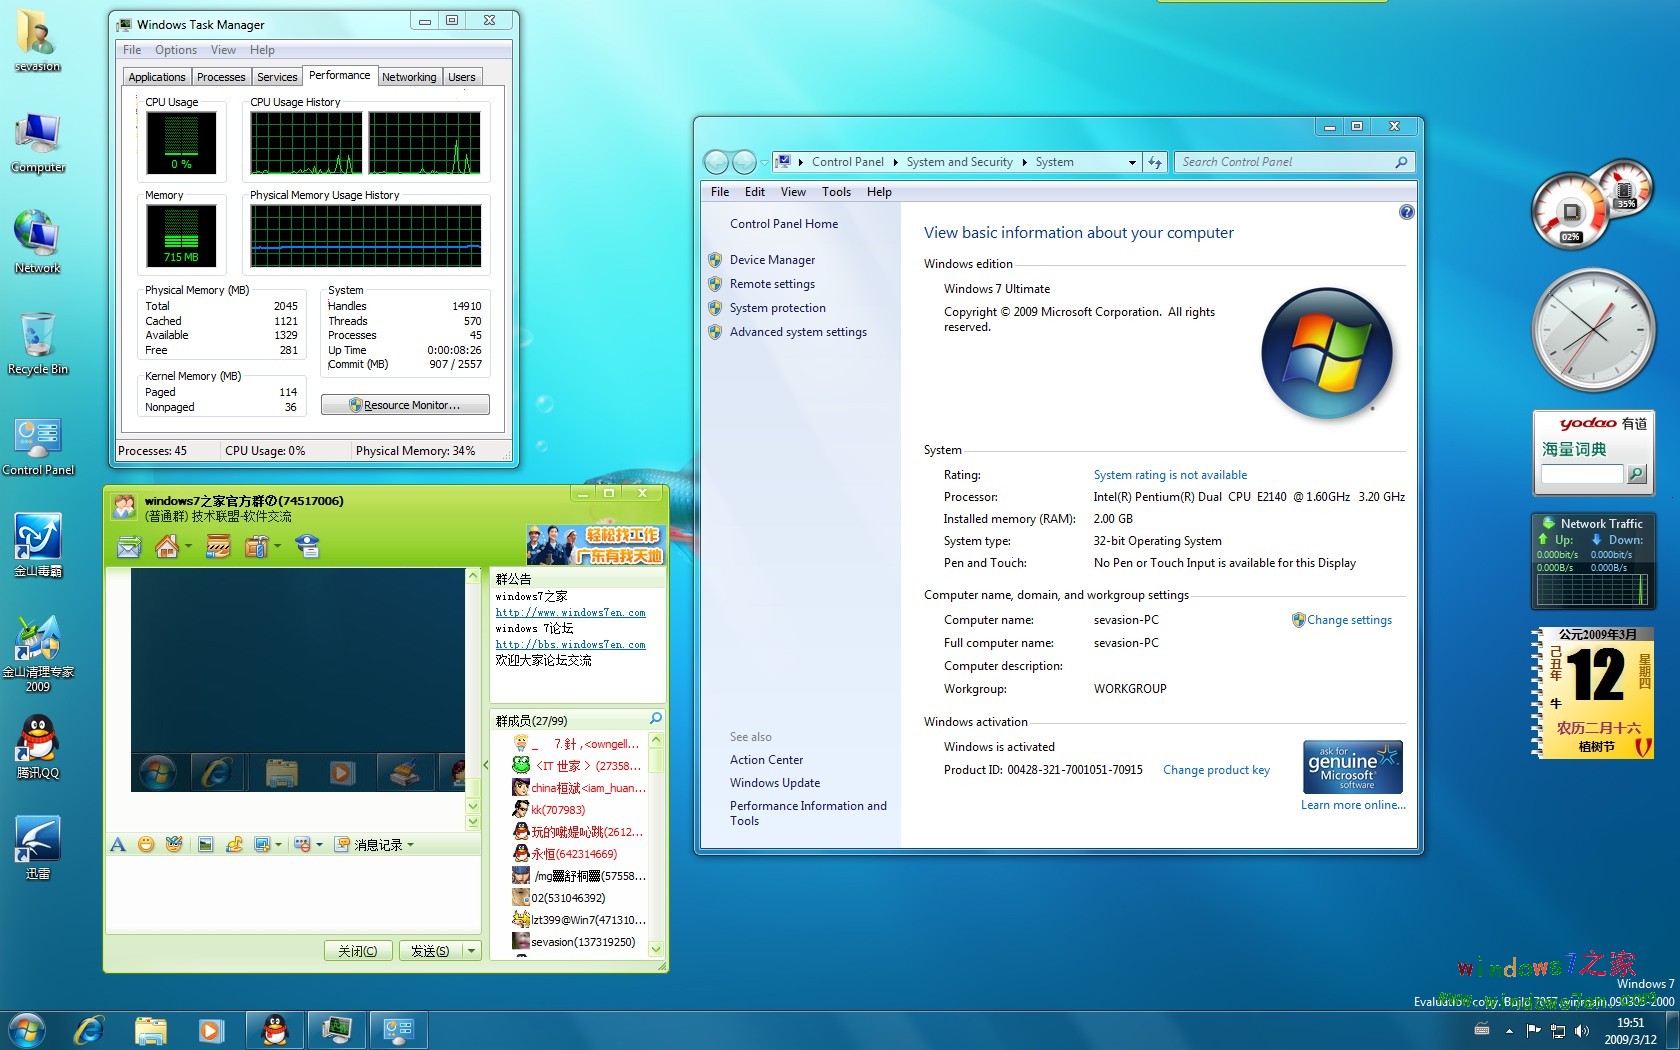Click the Youdao dictionary search icon
The height and width of the screenshot is (1050, 1680).
(1636, 474)
